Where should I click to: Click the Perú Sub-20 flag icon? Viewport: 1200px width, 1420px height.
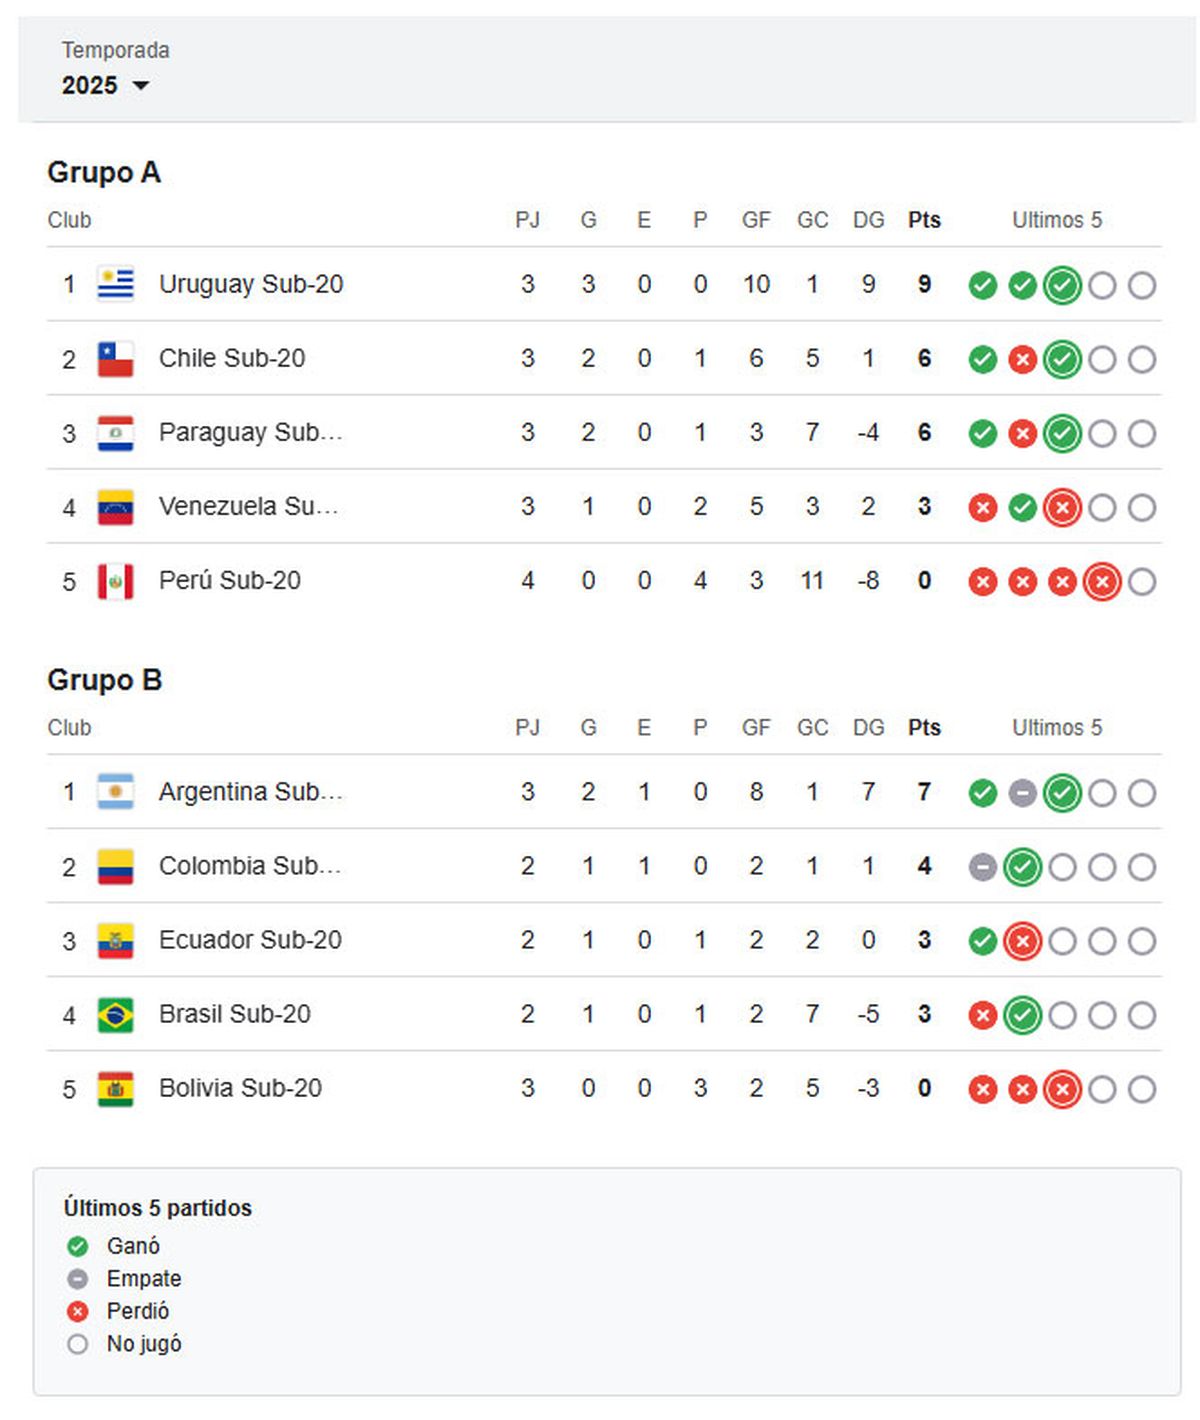116,581
